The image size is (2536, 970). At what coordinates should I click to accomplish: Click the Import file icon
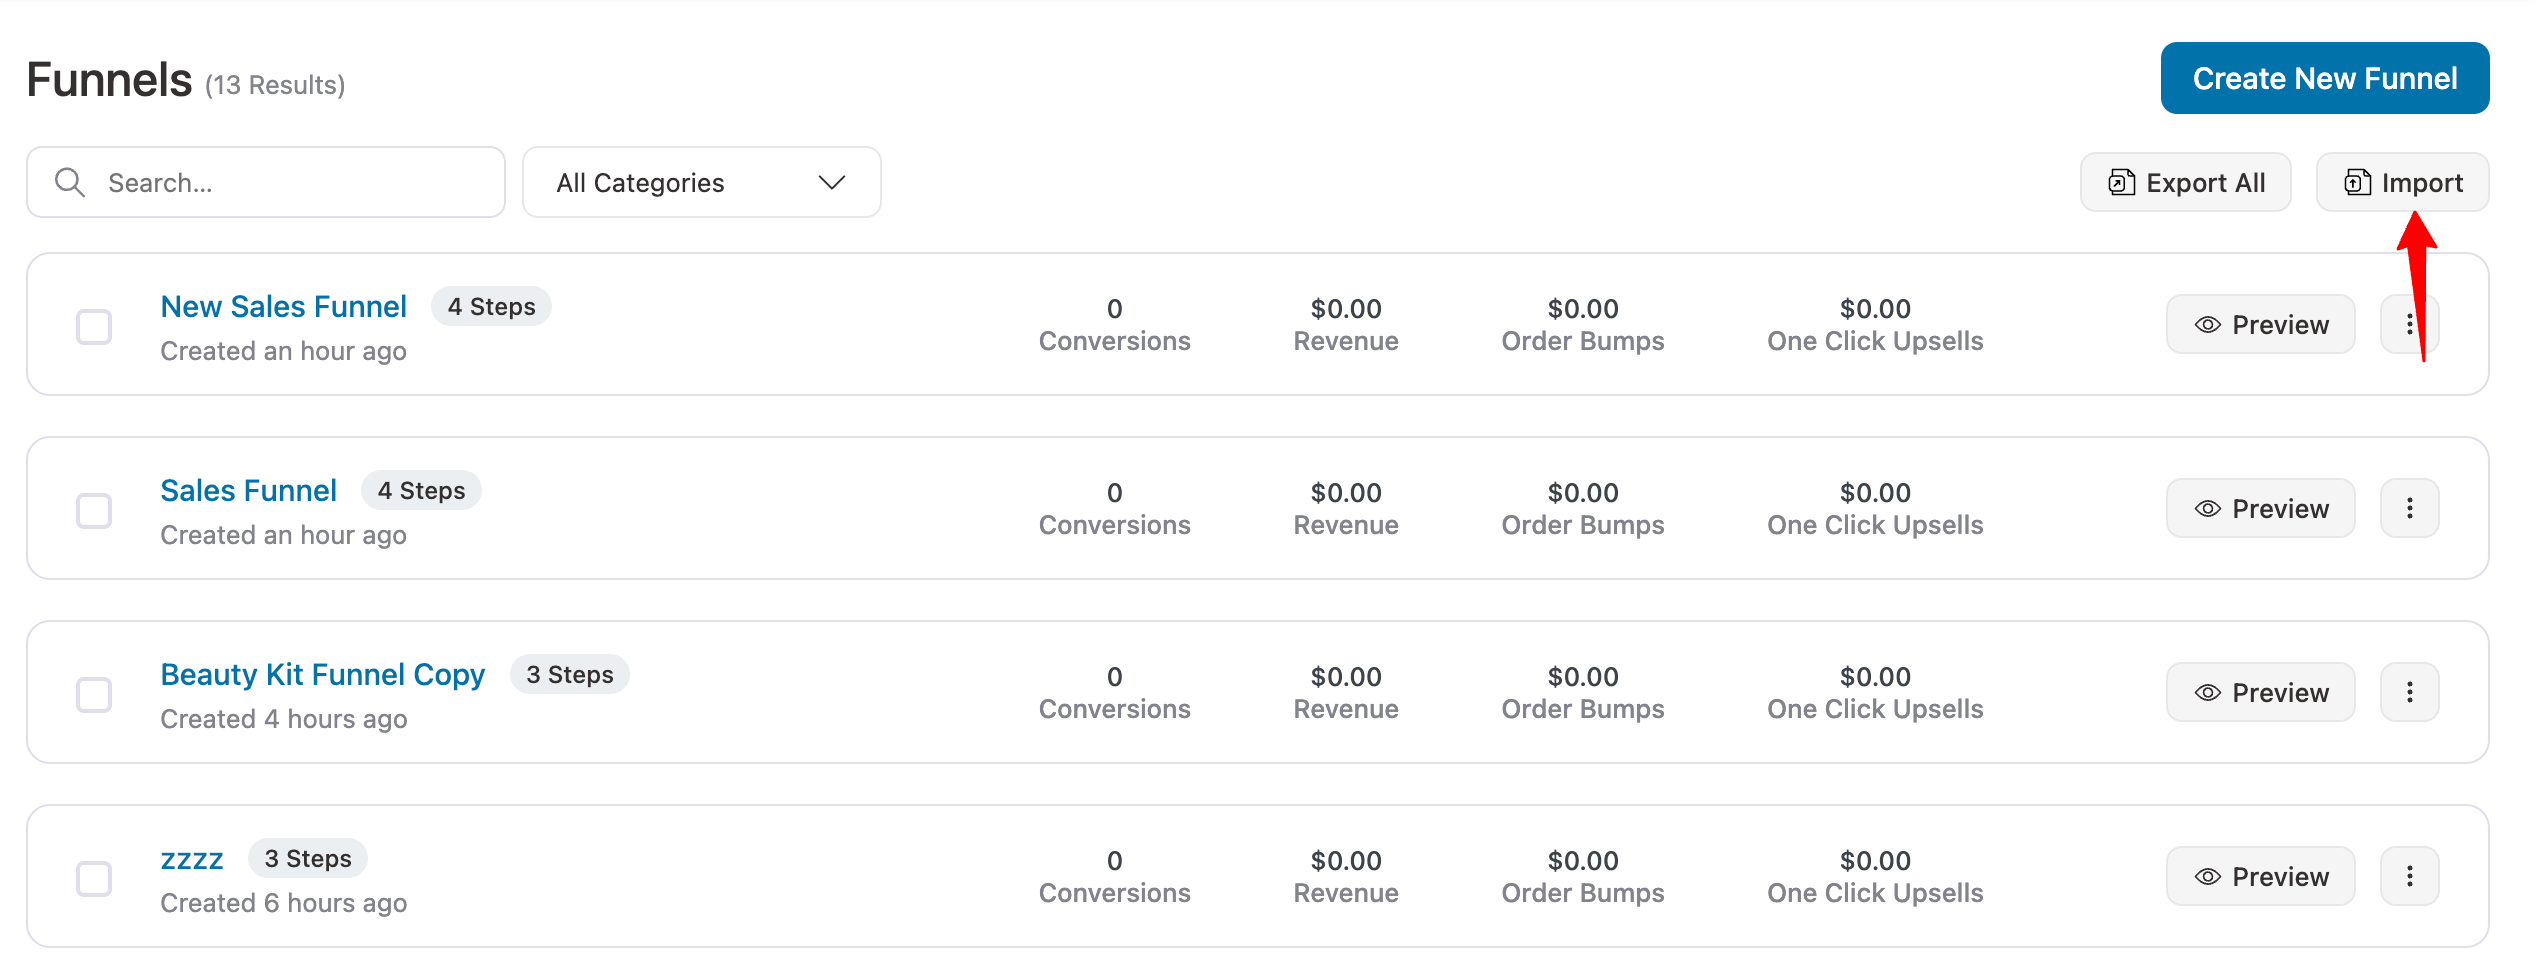(x=2357, y=182)
